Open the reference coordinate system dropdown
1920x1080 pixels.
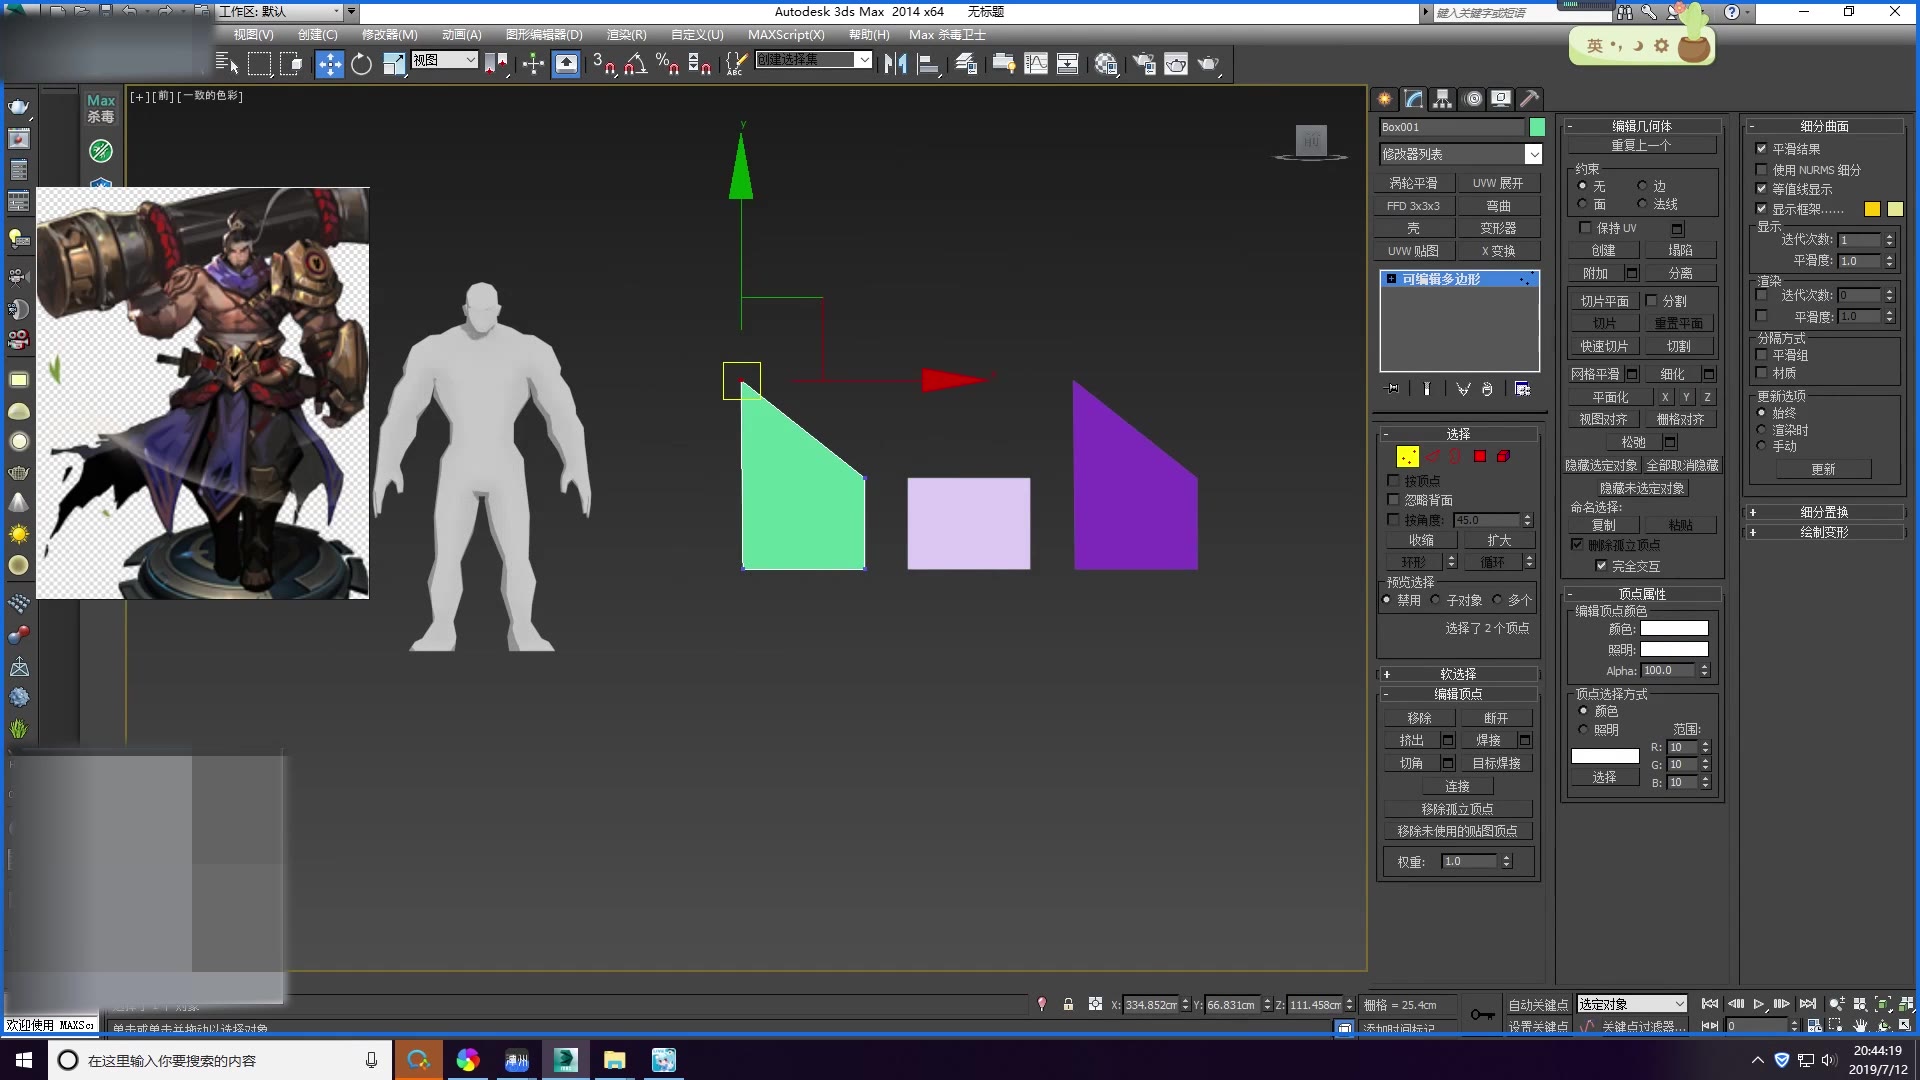[445, 60]
